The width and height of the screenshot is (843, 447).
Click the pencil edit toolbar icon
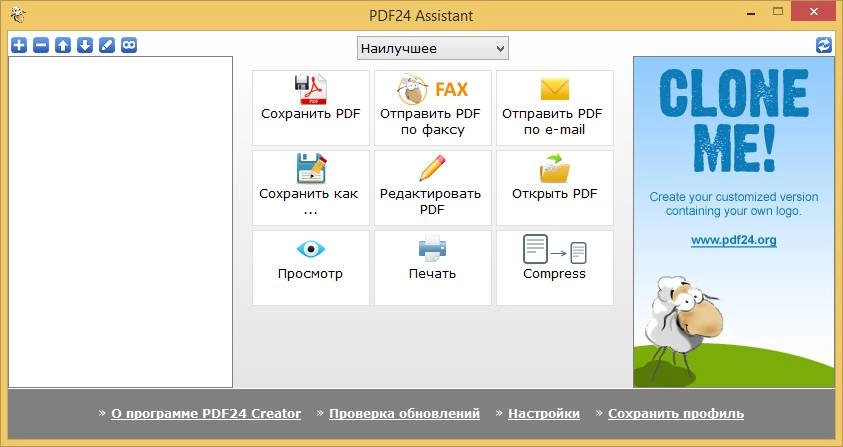[x=107, y=45]
